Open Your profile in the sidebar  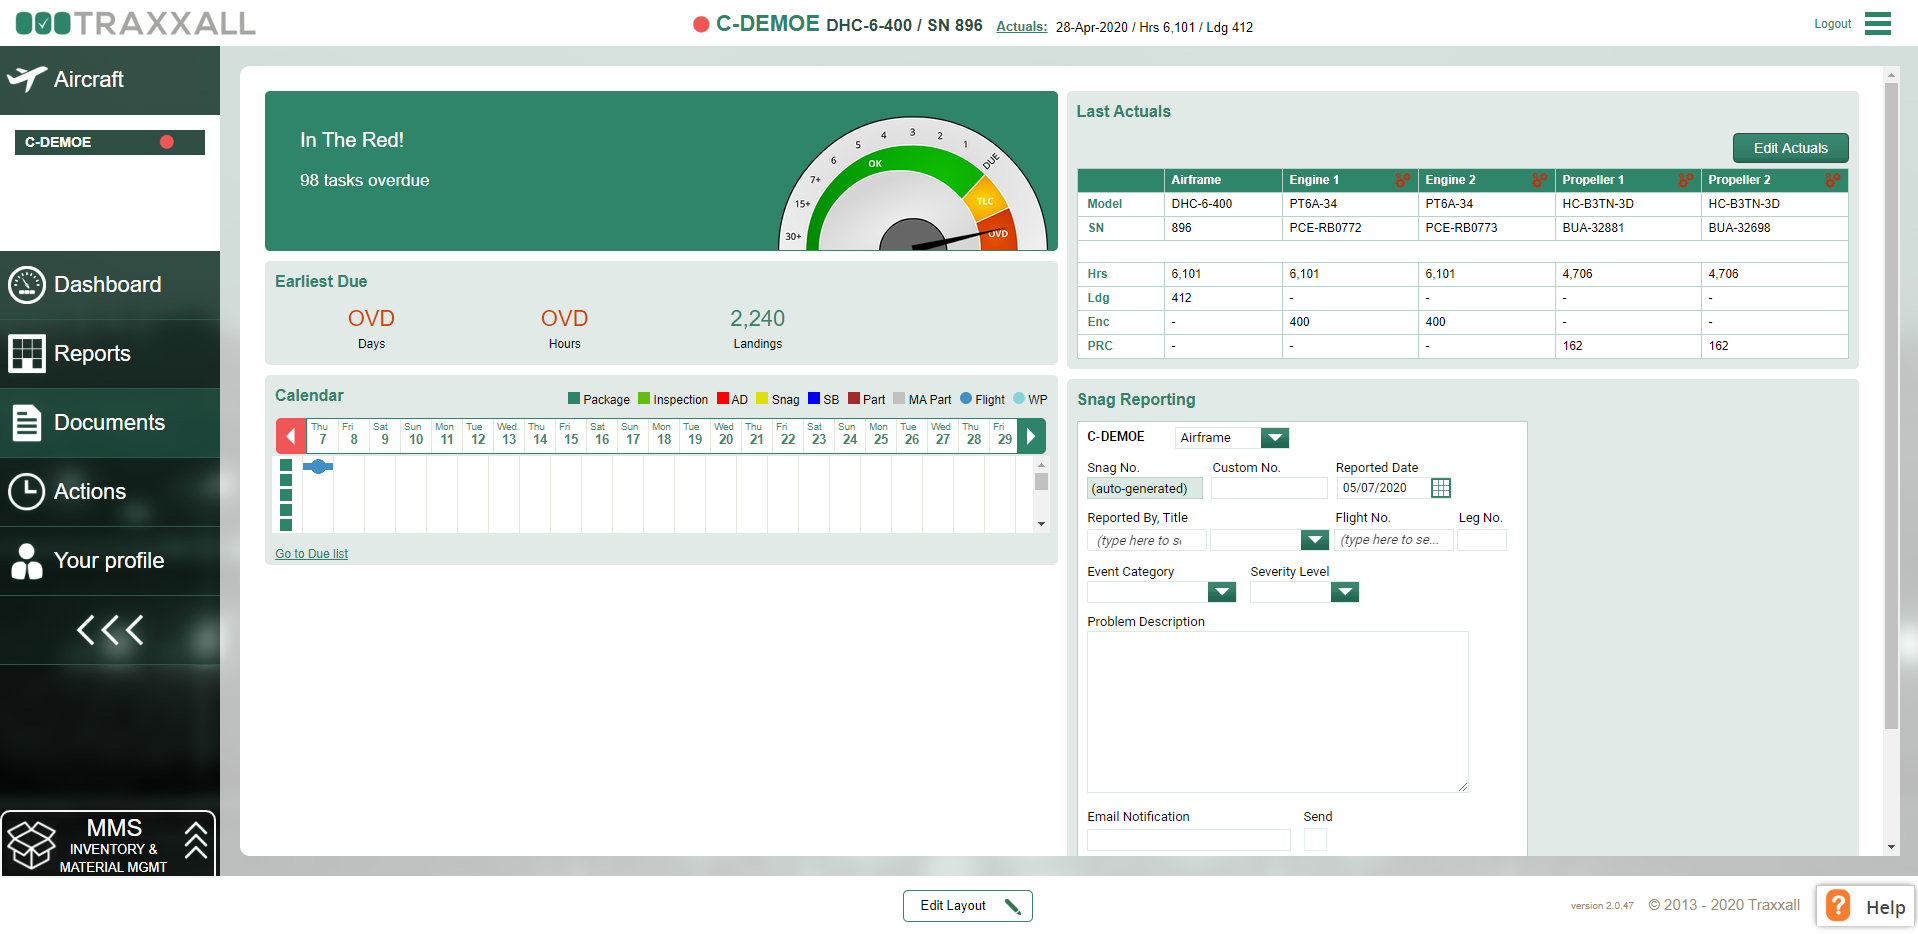tap(110, 561)
